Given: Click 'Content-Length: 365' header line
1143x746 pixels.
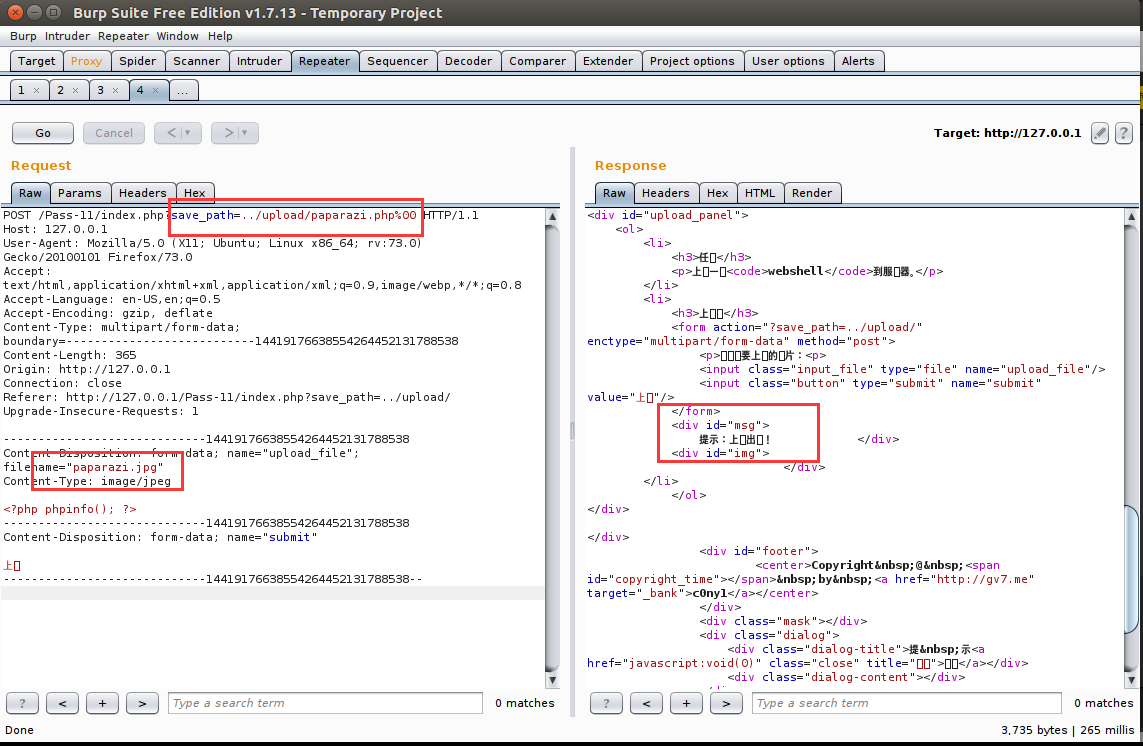Looking at the screenshot, I should (70, 355).
